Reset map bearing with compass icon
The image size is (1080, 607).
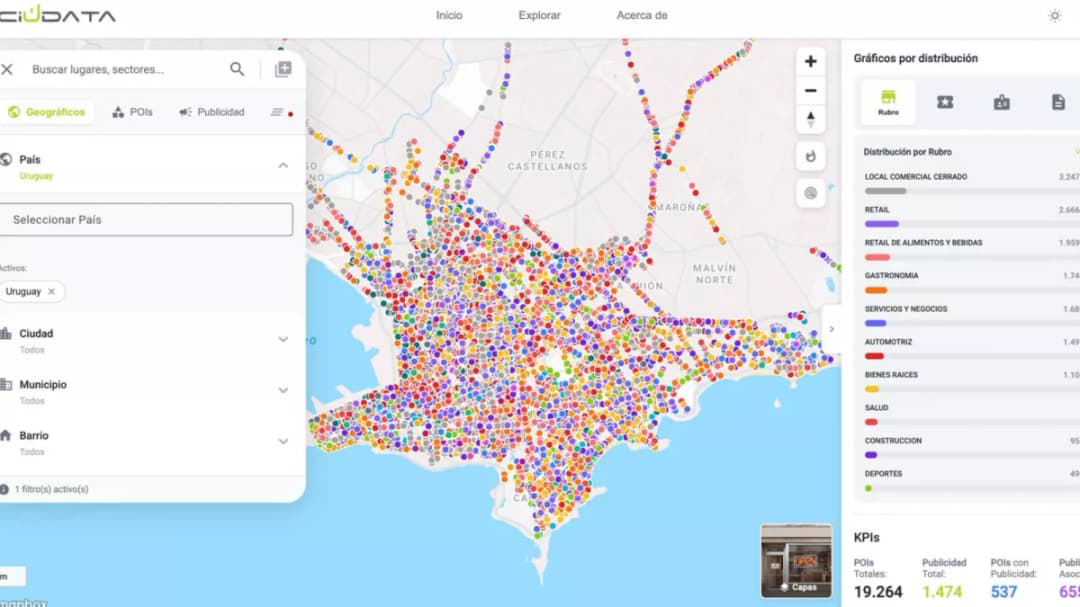[x=811, y=119]
